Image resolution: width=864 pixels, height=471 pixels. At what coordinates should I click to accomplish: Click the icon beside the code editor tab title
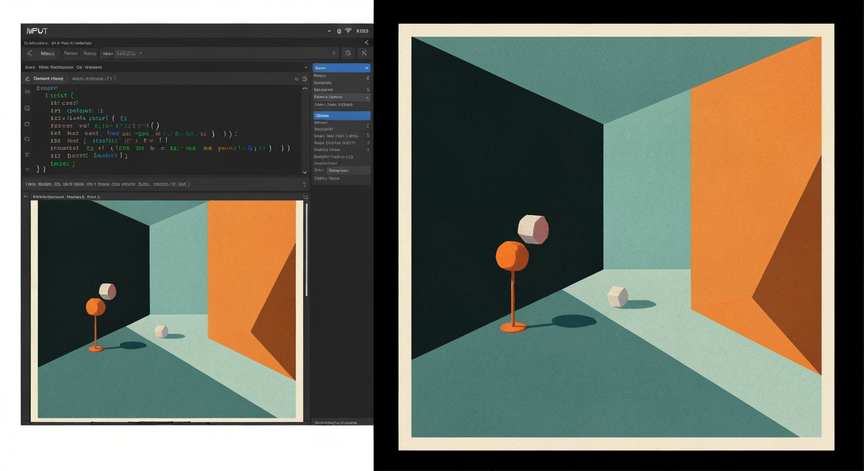click(28, 79)
